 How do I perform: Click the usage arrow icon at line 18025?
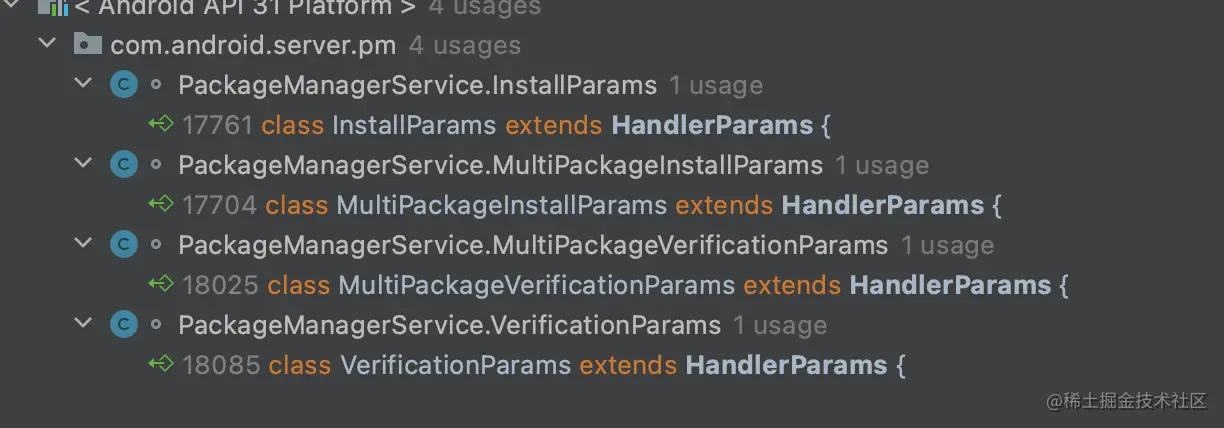(x=161, y=285)
